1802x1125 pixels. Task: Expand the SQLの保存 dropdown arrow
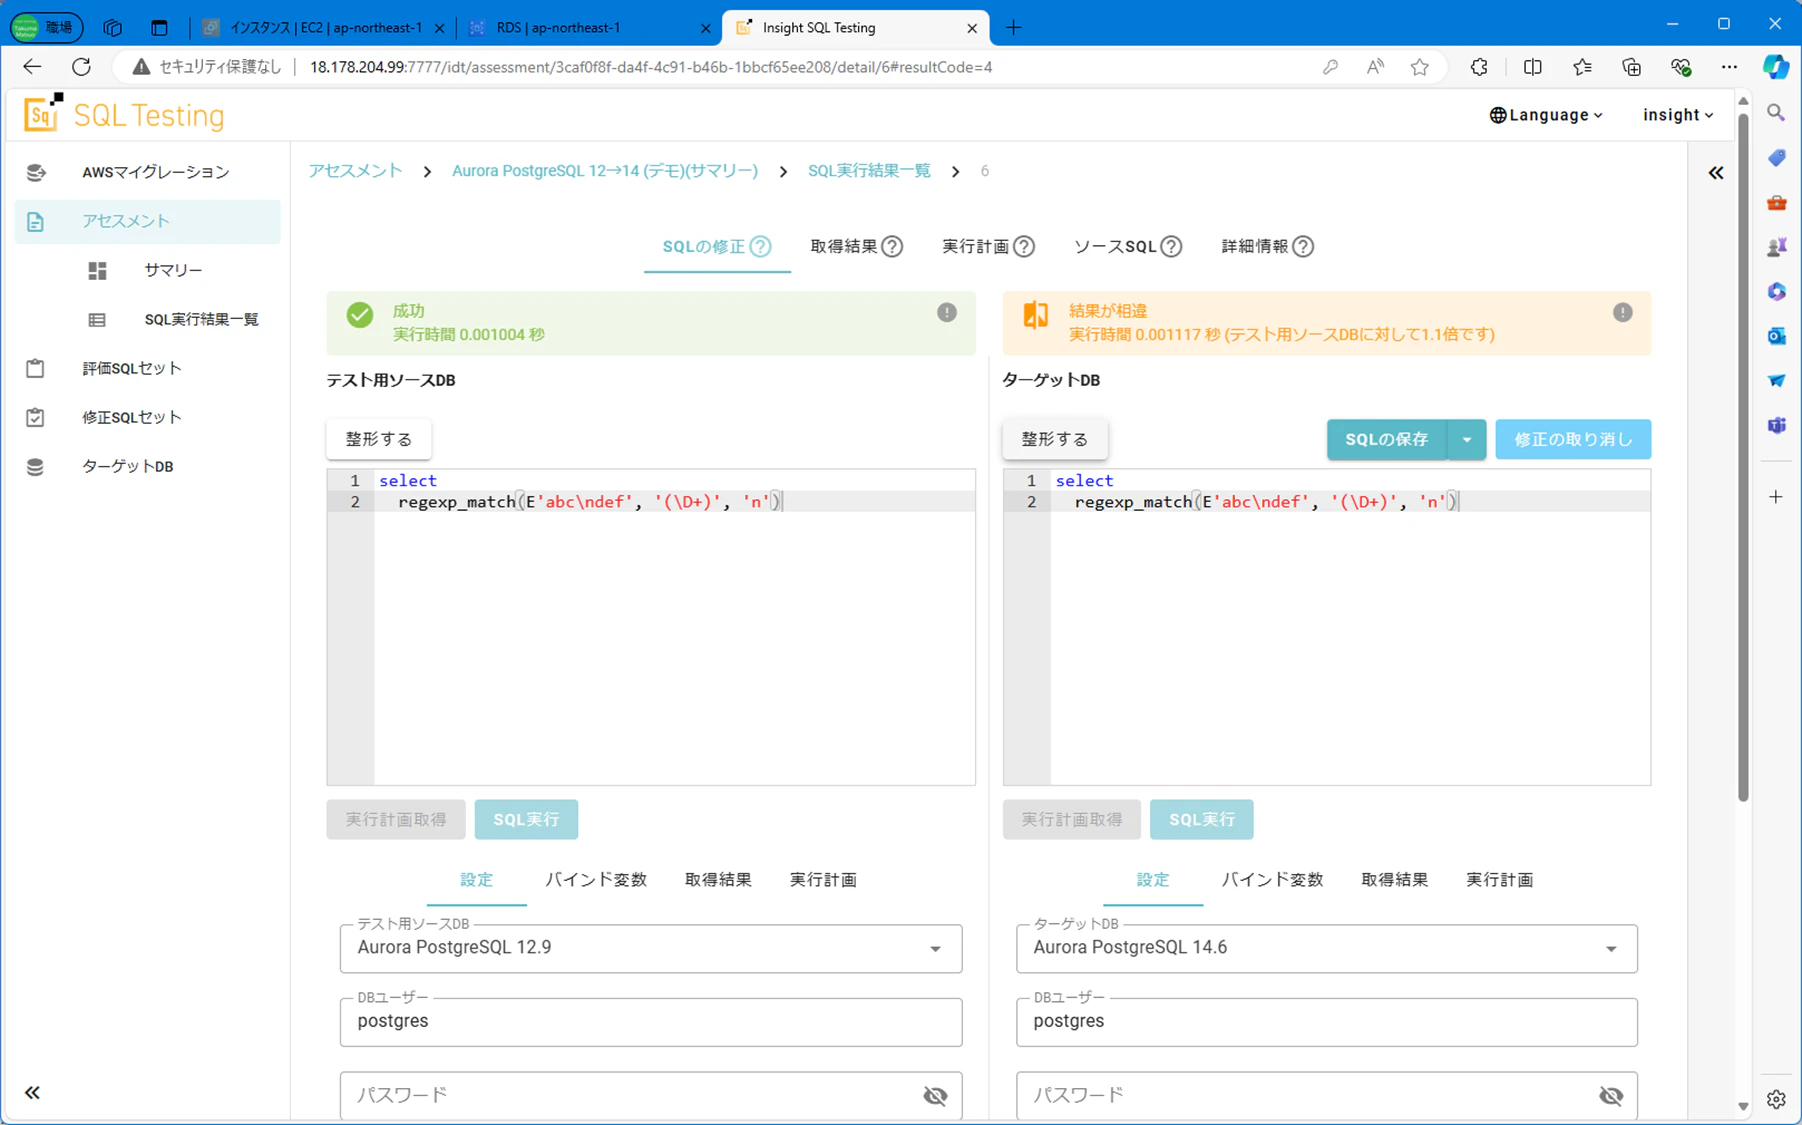click(x=1467, y=439)
